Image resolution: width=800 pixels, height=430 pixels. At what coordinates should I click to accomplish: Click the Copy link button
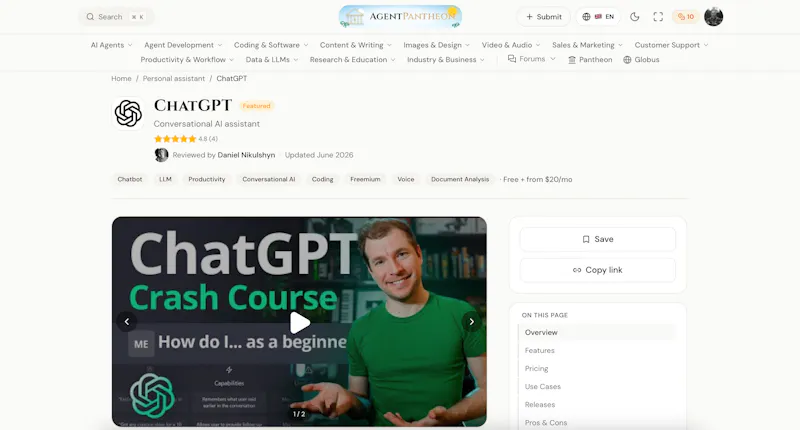[x=597, y=270]
